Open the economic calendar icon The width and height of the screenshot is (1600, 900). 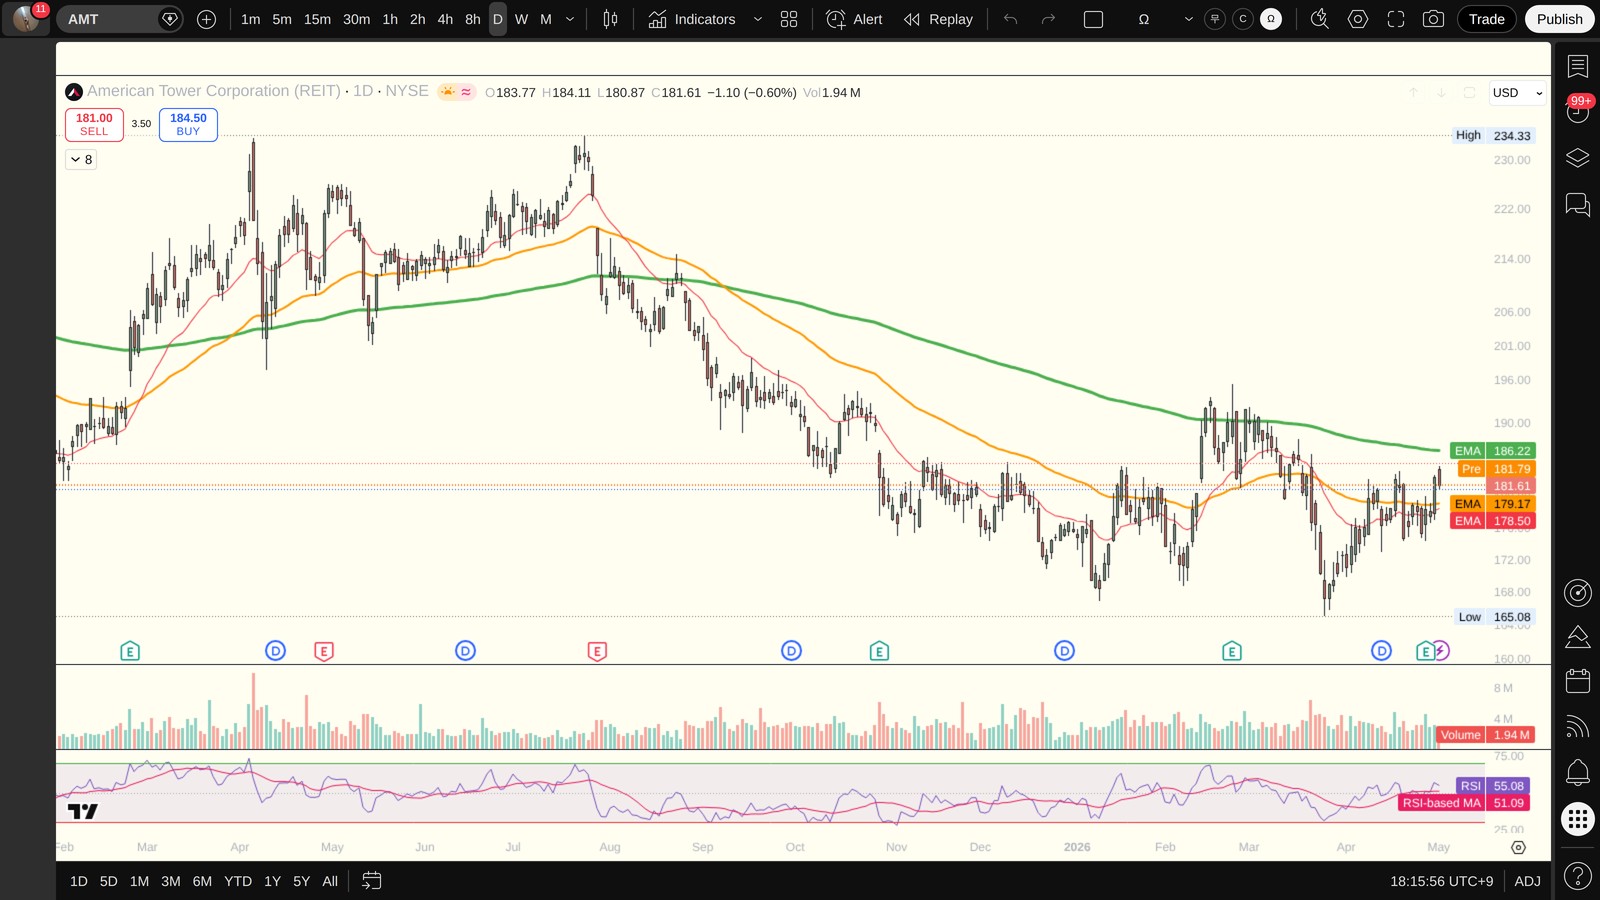coord(1578,681)
